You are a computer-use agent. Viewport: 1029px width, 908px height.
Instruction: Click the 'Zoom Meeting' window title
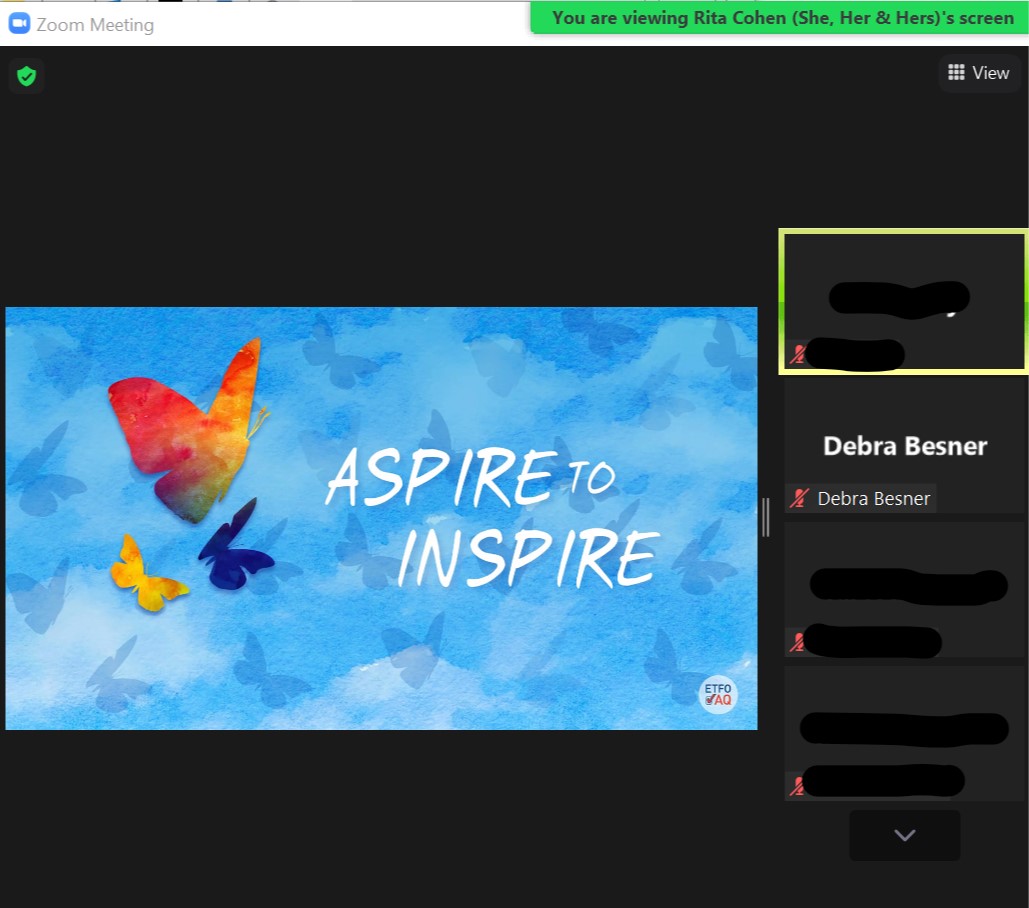[95, 25]
